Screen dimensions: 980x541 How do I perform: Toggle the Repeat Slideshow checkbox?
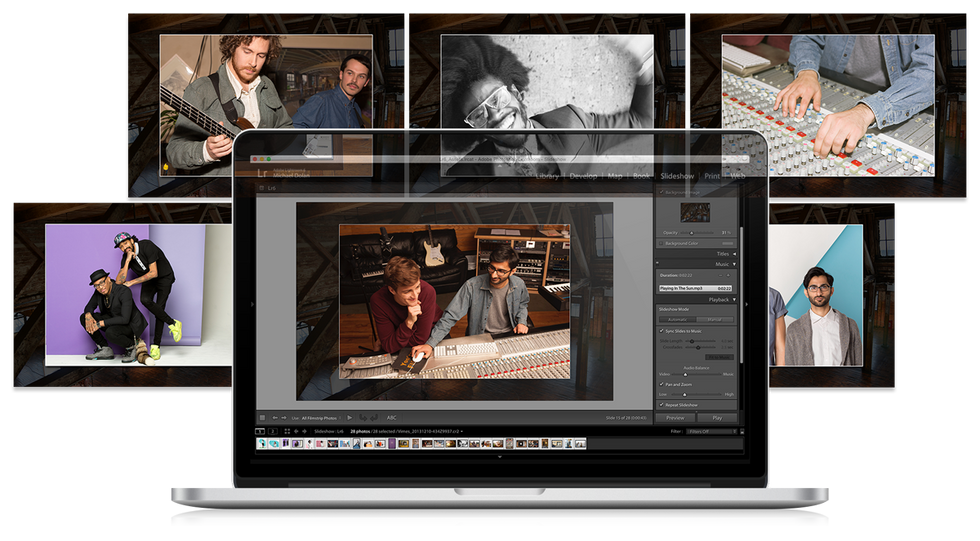(662, 405)
